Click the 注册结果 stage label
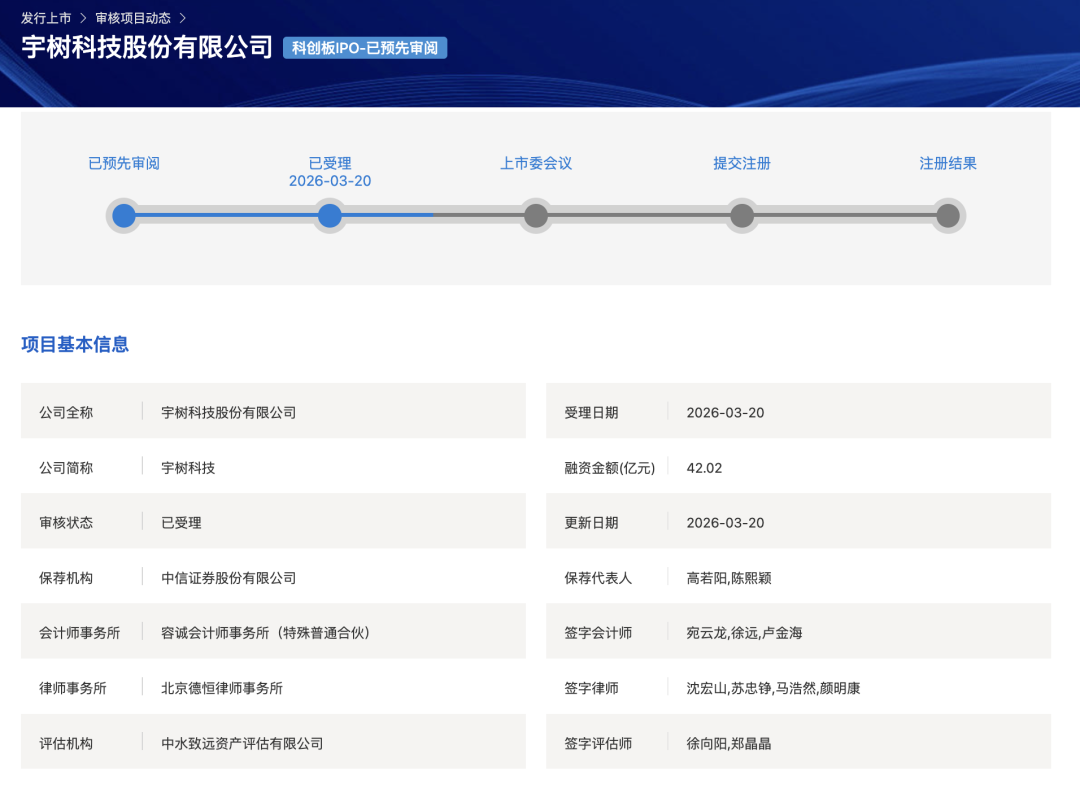This screenshot has width=1080, height=793. point(947,163)
